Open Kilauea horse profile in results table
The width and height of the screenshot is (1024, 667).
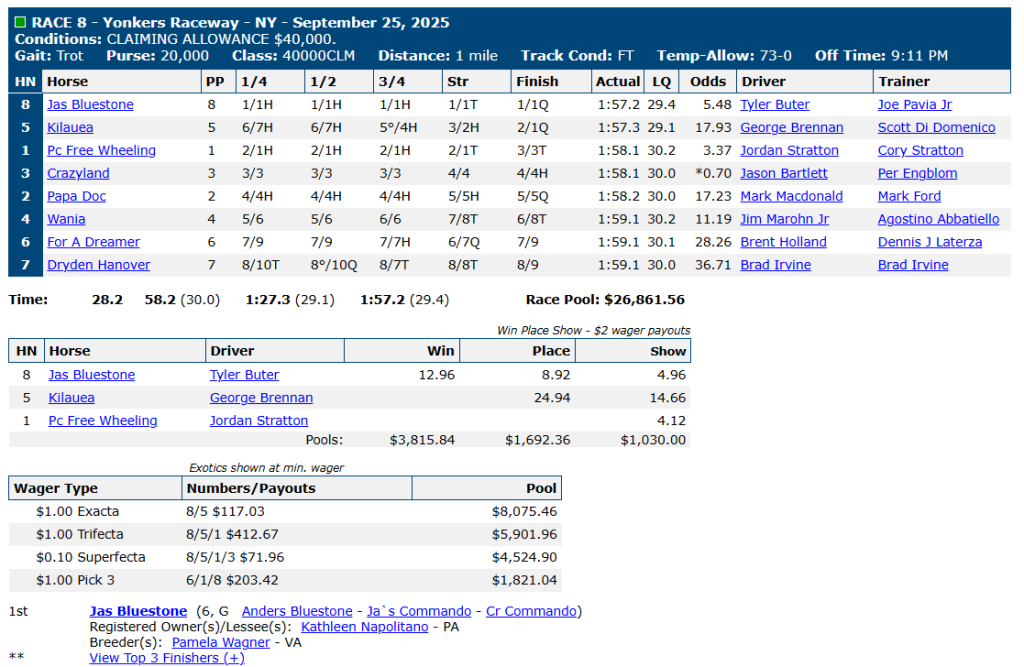(72, 128)
